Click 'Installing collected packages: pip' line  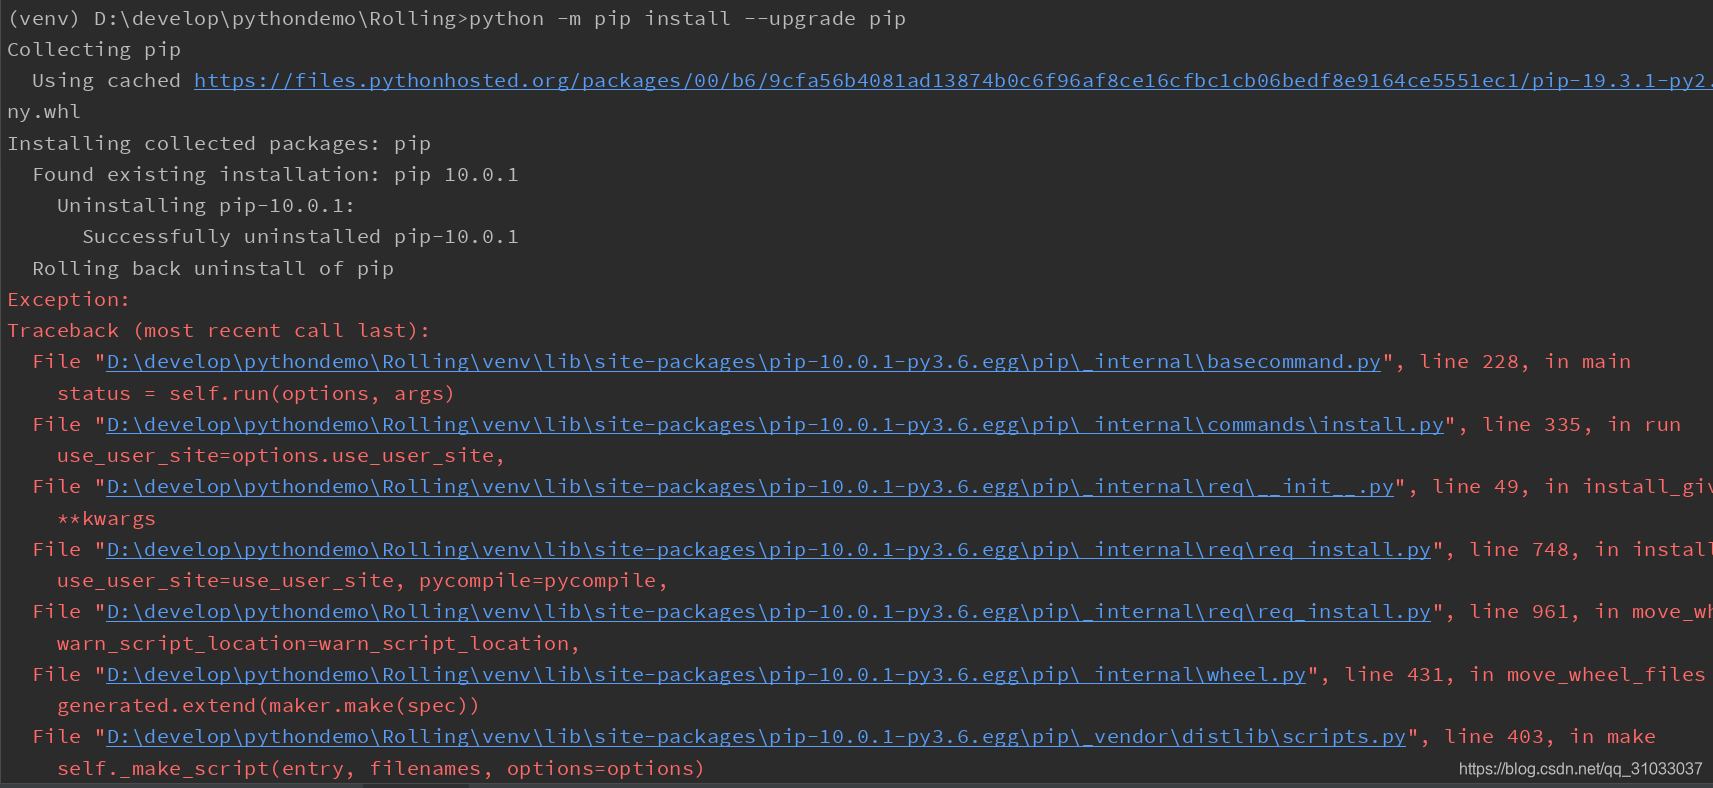219,144
